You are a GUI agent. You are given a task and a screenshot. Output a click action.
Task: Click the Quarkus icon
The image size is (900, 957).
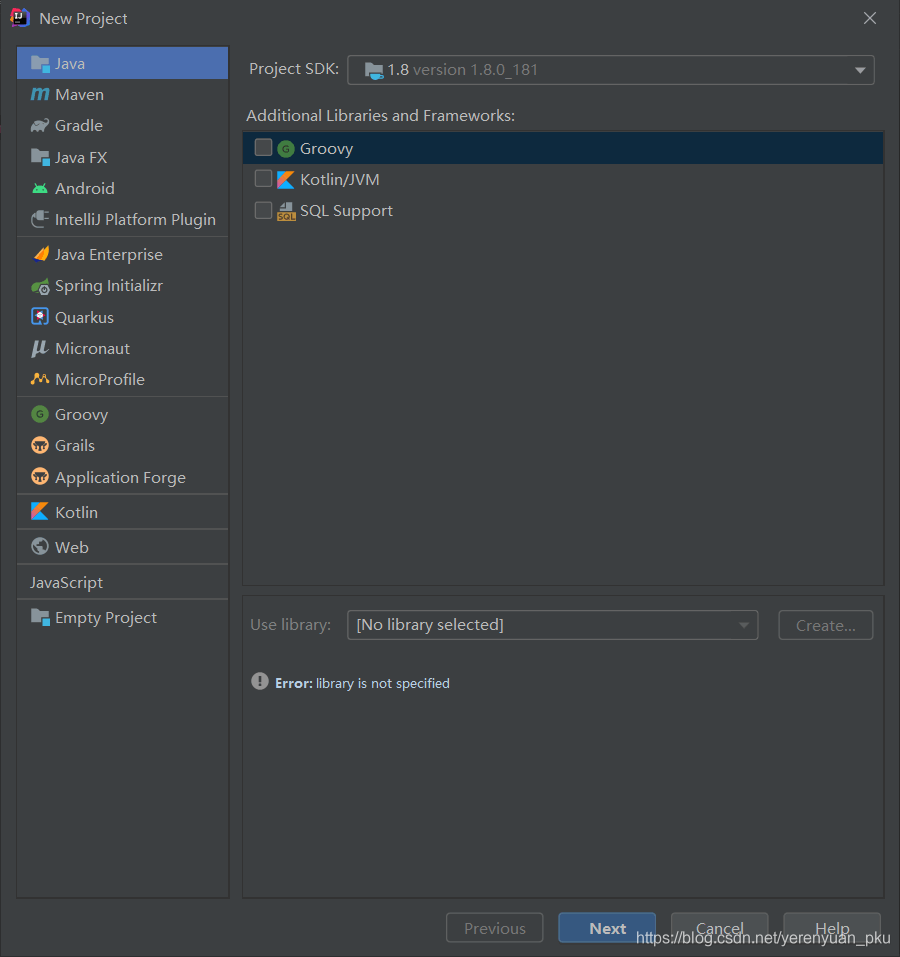[x=40, y=317]
